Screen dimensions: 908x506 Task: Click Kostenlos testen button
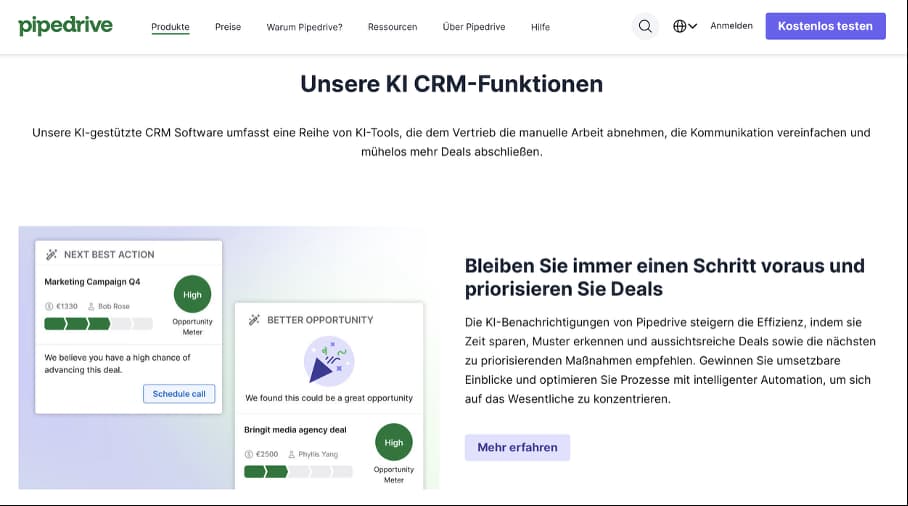[x=825, y=26]
